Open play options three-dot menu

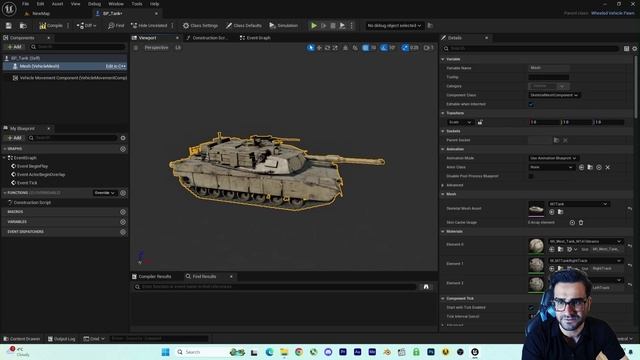351,26
